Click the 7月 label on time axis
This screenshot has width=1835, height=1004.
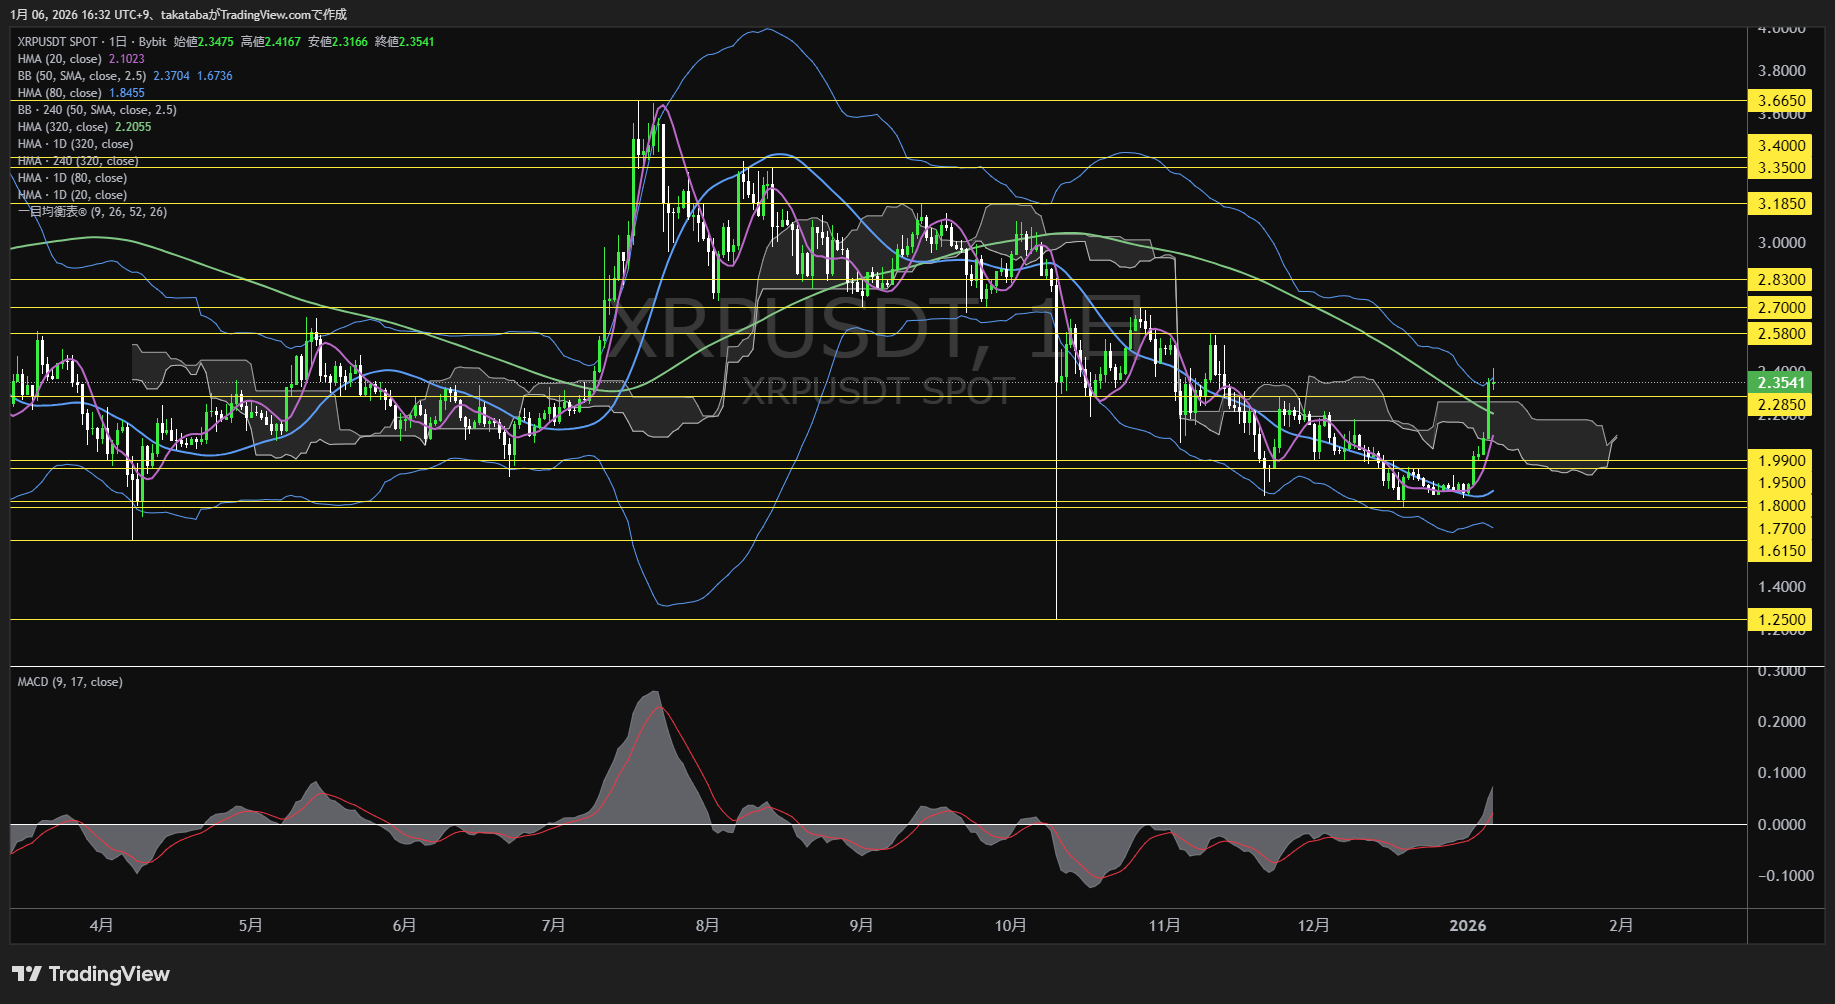pyautogui.click(x=553, y=926)
